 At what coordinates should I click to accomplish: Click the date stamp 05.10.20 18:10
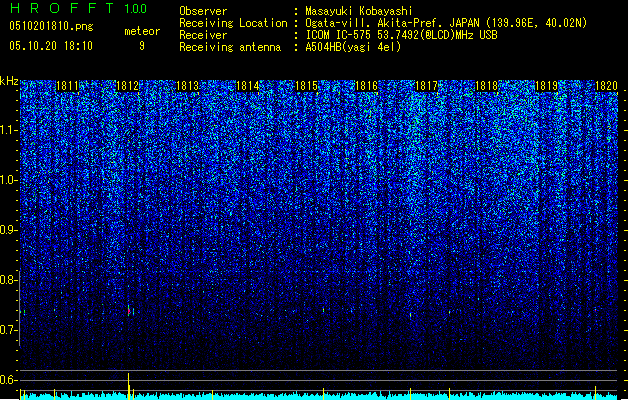tap(51, 46)
